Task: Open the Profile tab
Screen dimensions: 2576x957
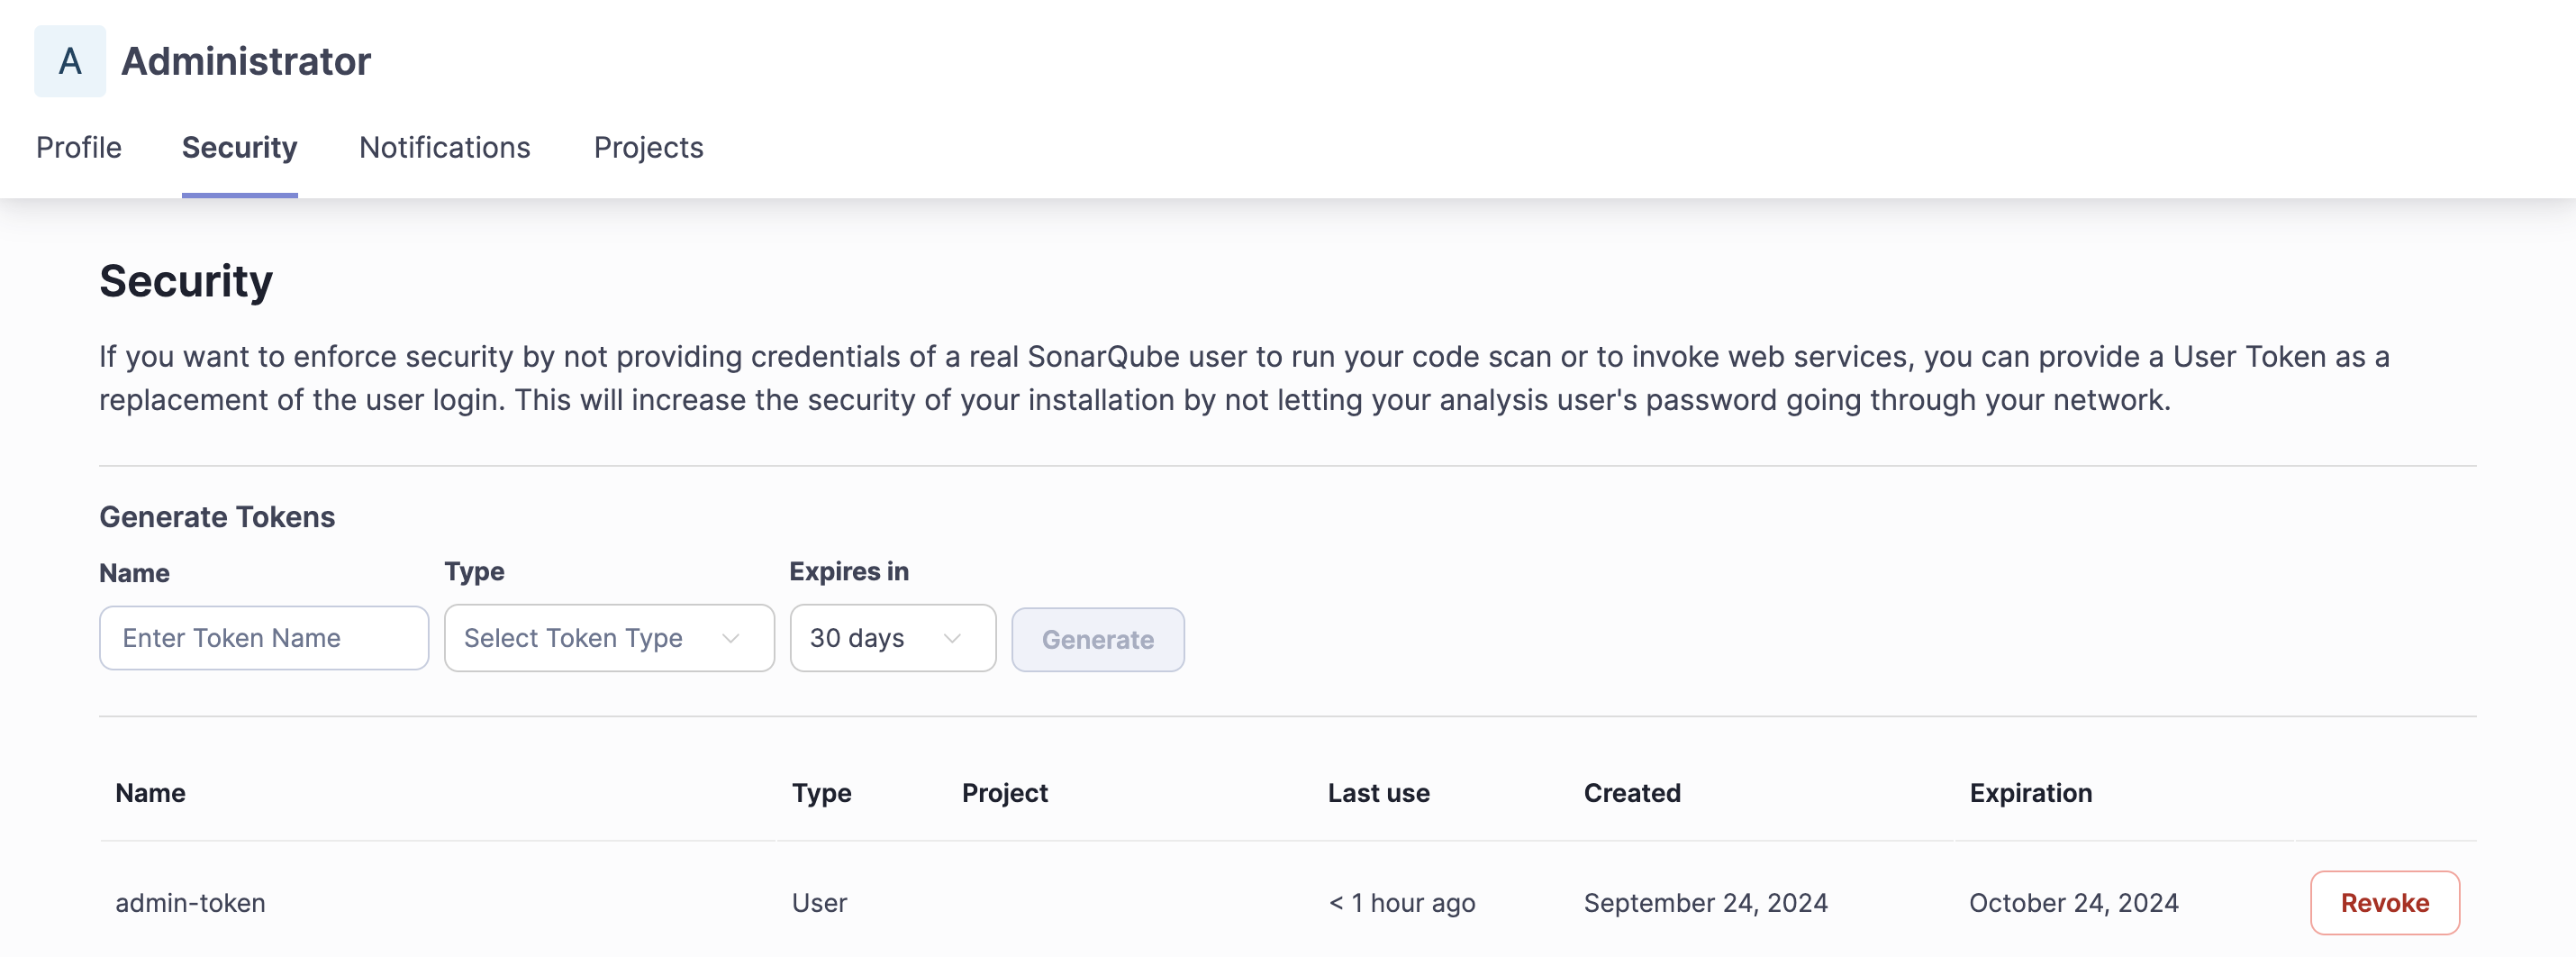Action: coord(78,147)
